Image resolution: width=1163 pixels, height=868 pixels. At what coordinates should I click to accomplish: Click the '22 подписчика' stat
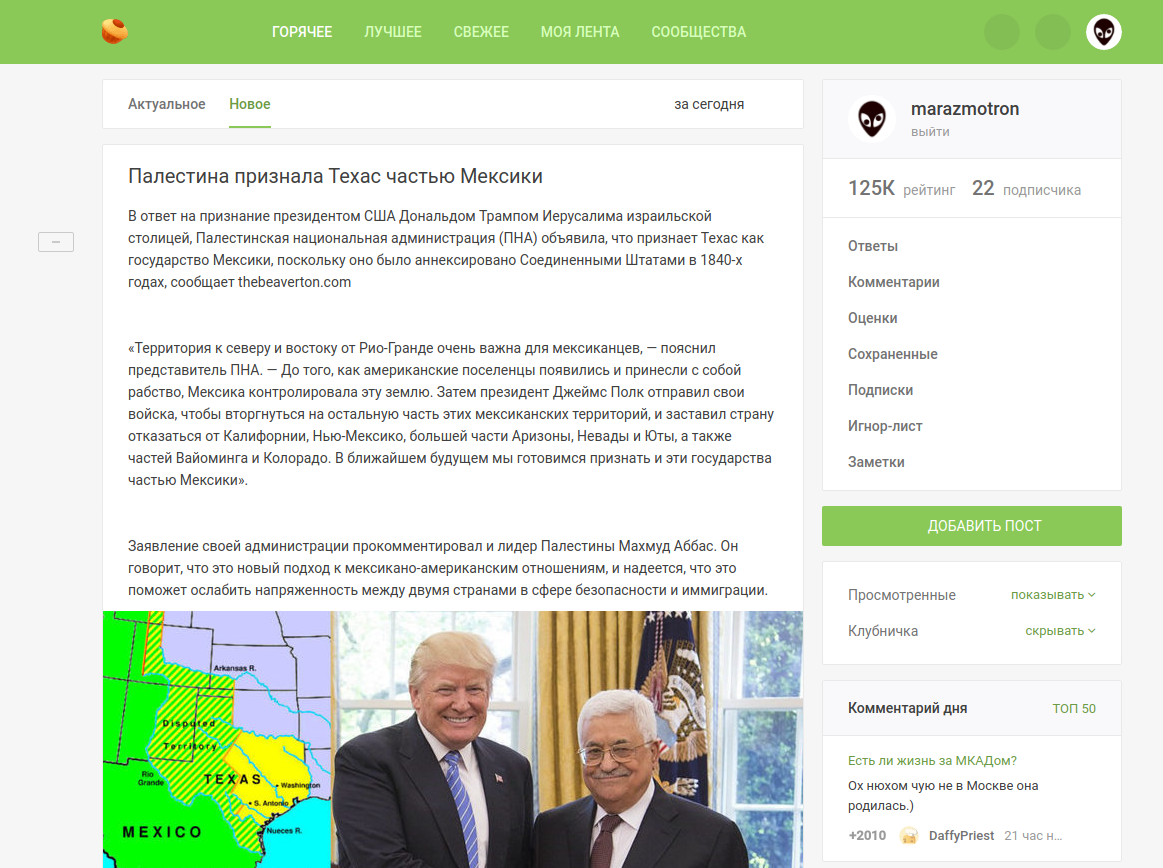coord(1027,188)
